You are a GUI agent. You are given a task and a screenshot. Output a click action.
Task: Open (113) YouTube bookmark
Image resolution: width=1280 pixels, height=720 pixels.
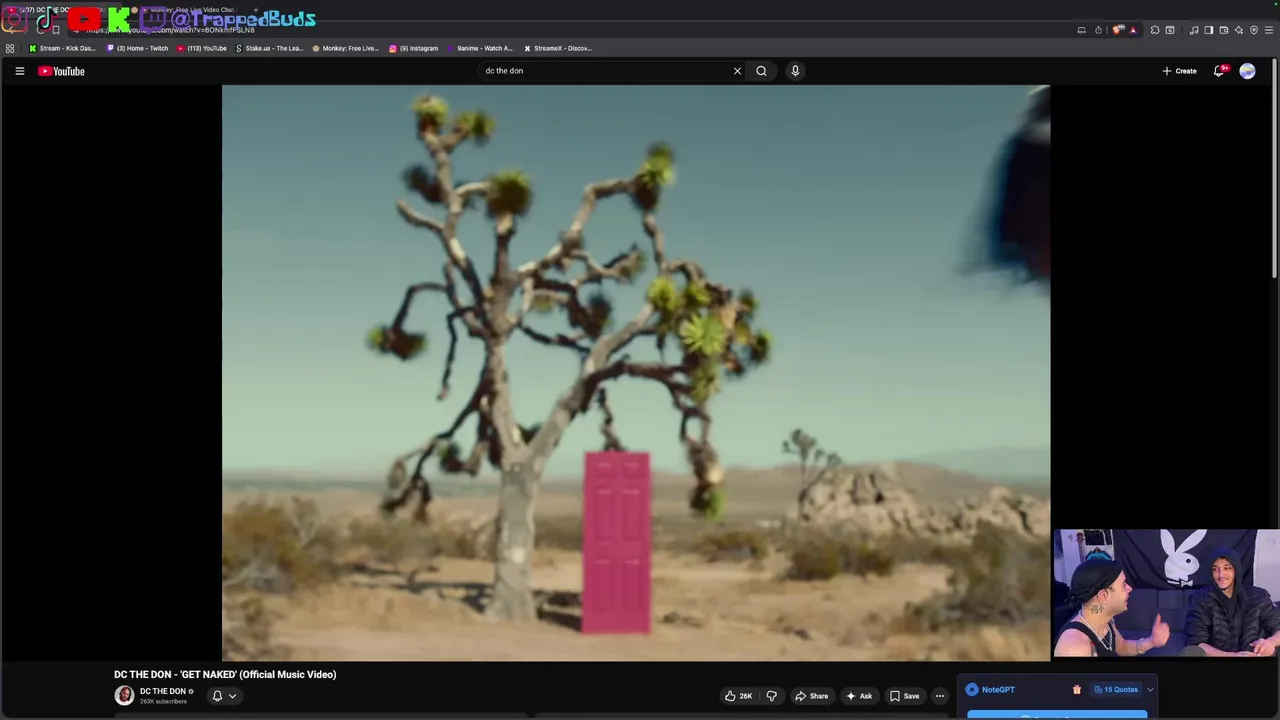pos(202,48)
